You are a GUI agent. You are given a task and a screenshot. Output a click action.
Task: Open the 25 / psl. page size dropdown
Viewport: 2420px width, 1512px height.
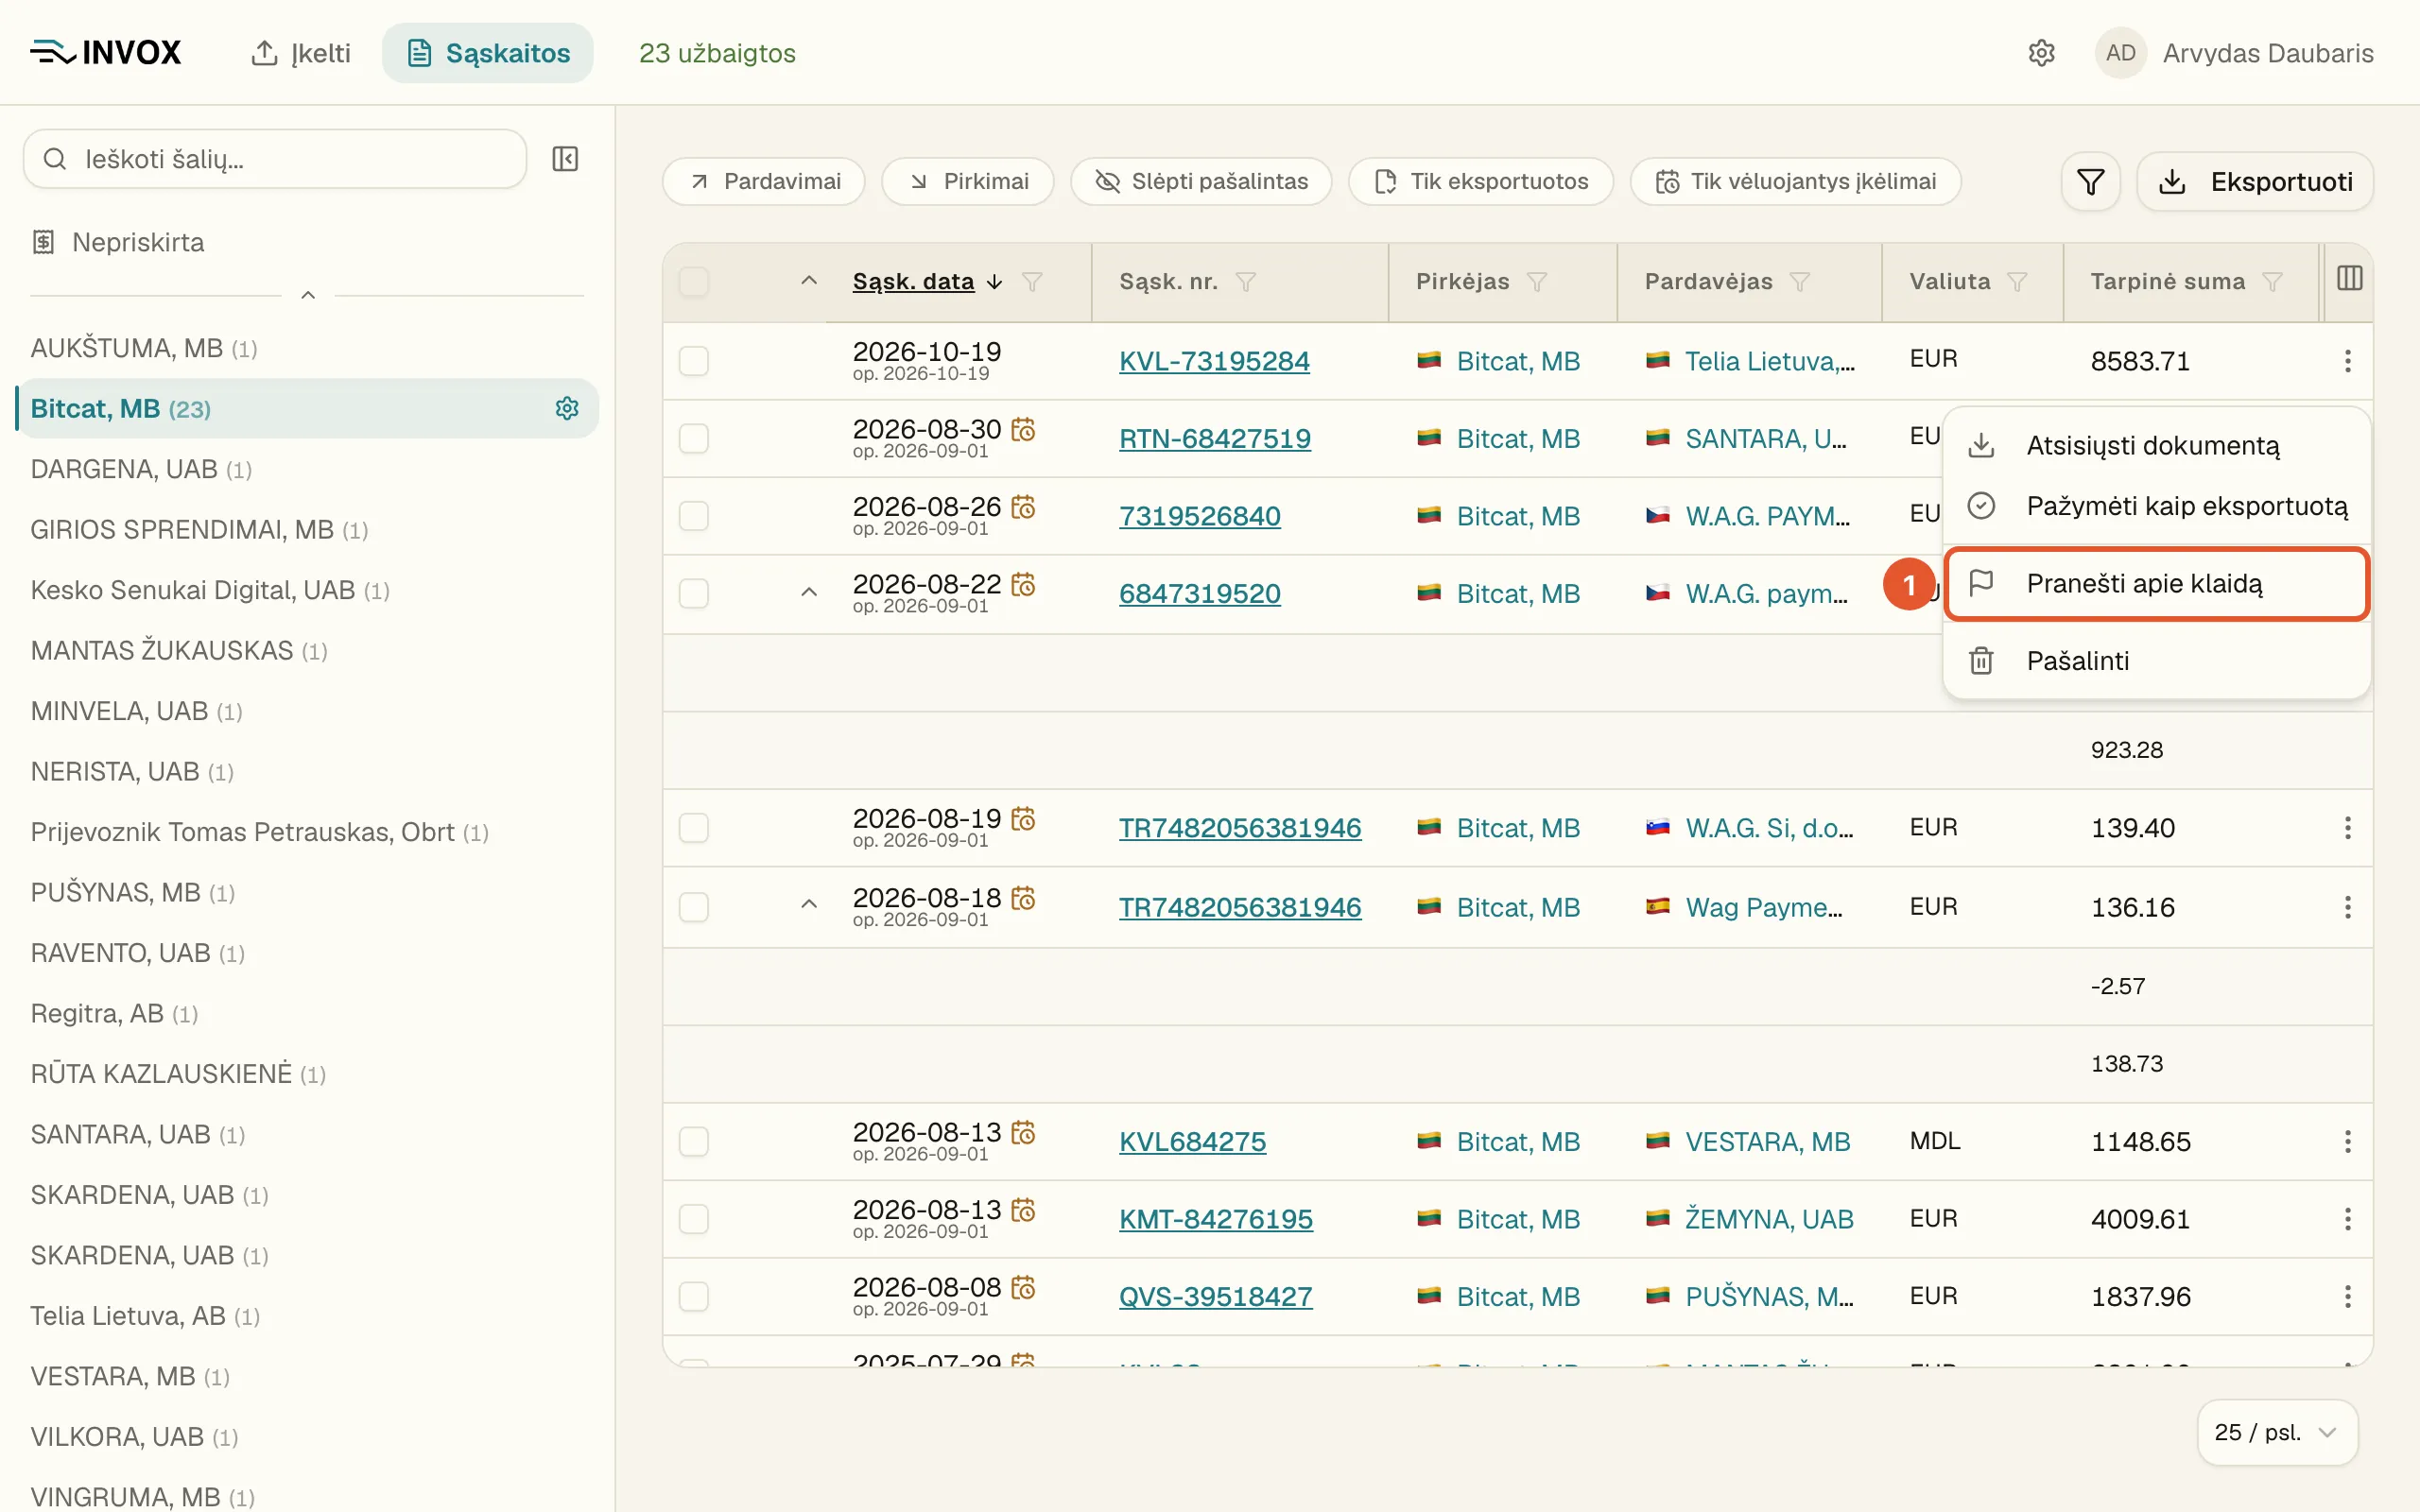[x=2277, y=1432]
